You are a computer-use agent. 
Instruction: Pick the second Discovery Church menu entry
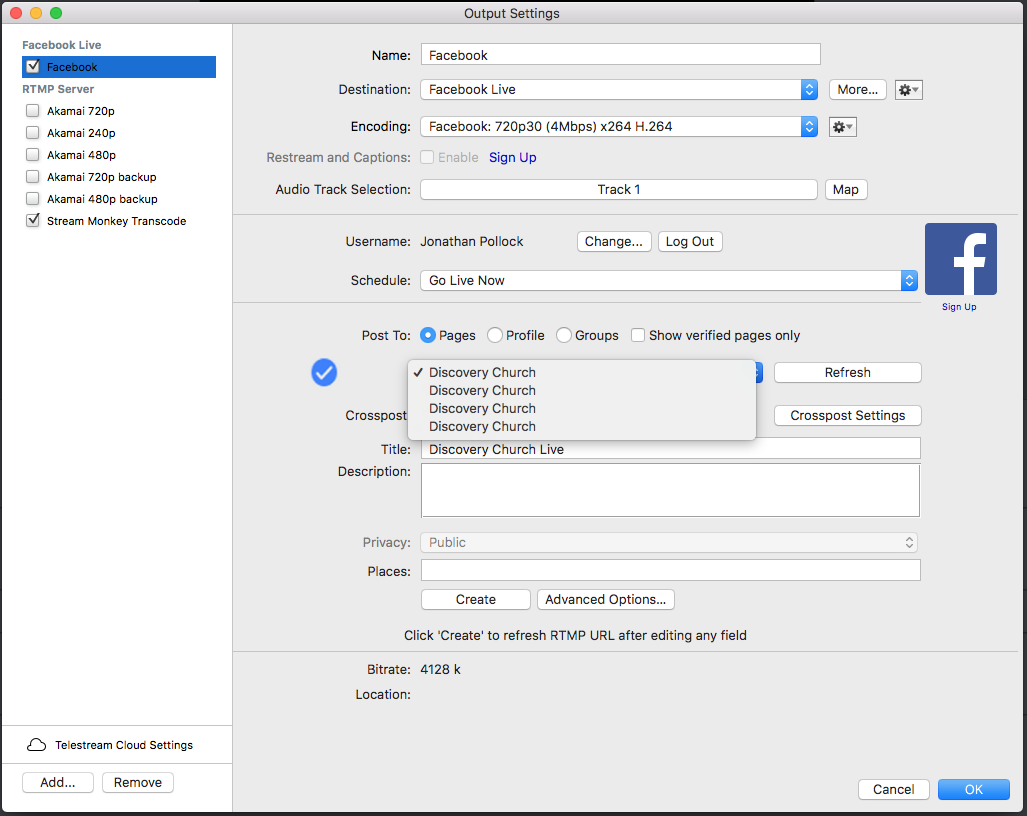point(482,391)
